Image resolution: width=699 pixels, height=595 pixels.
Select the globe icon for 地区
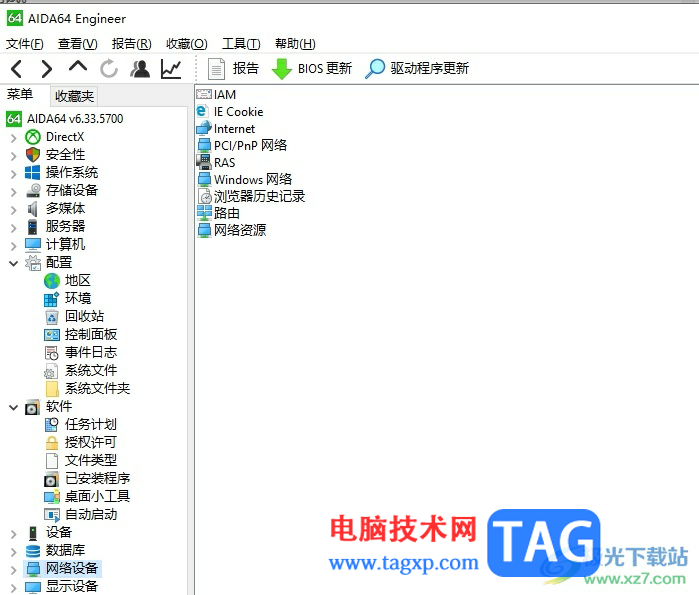(52, 281)
